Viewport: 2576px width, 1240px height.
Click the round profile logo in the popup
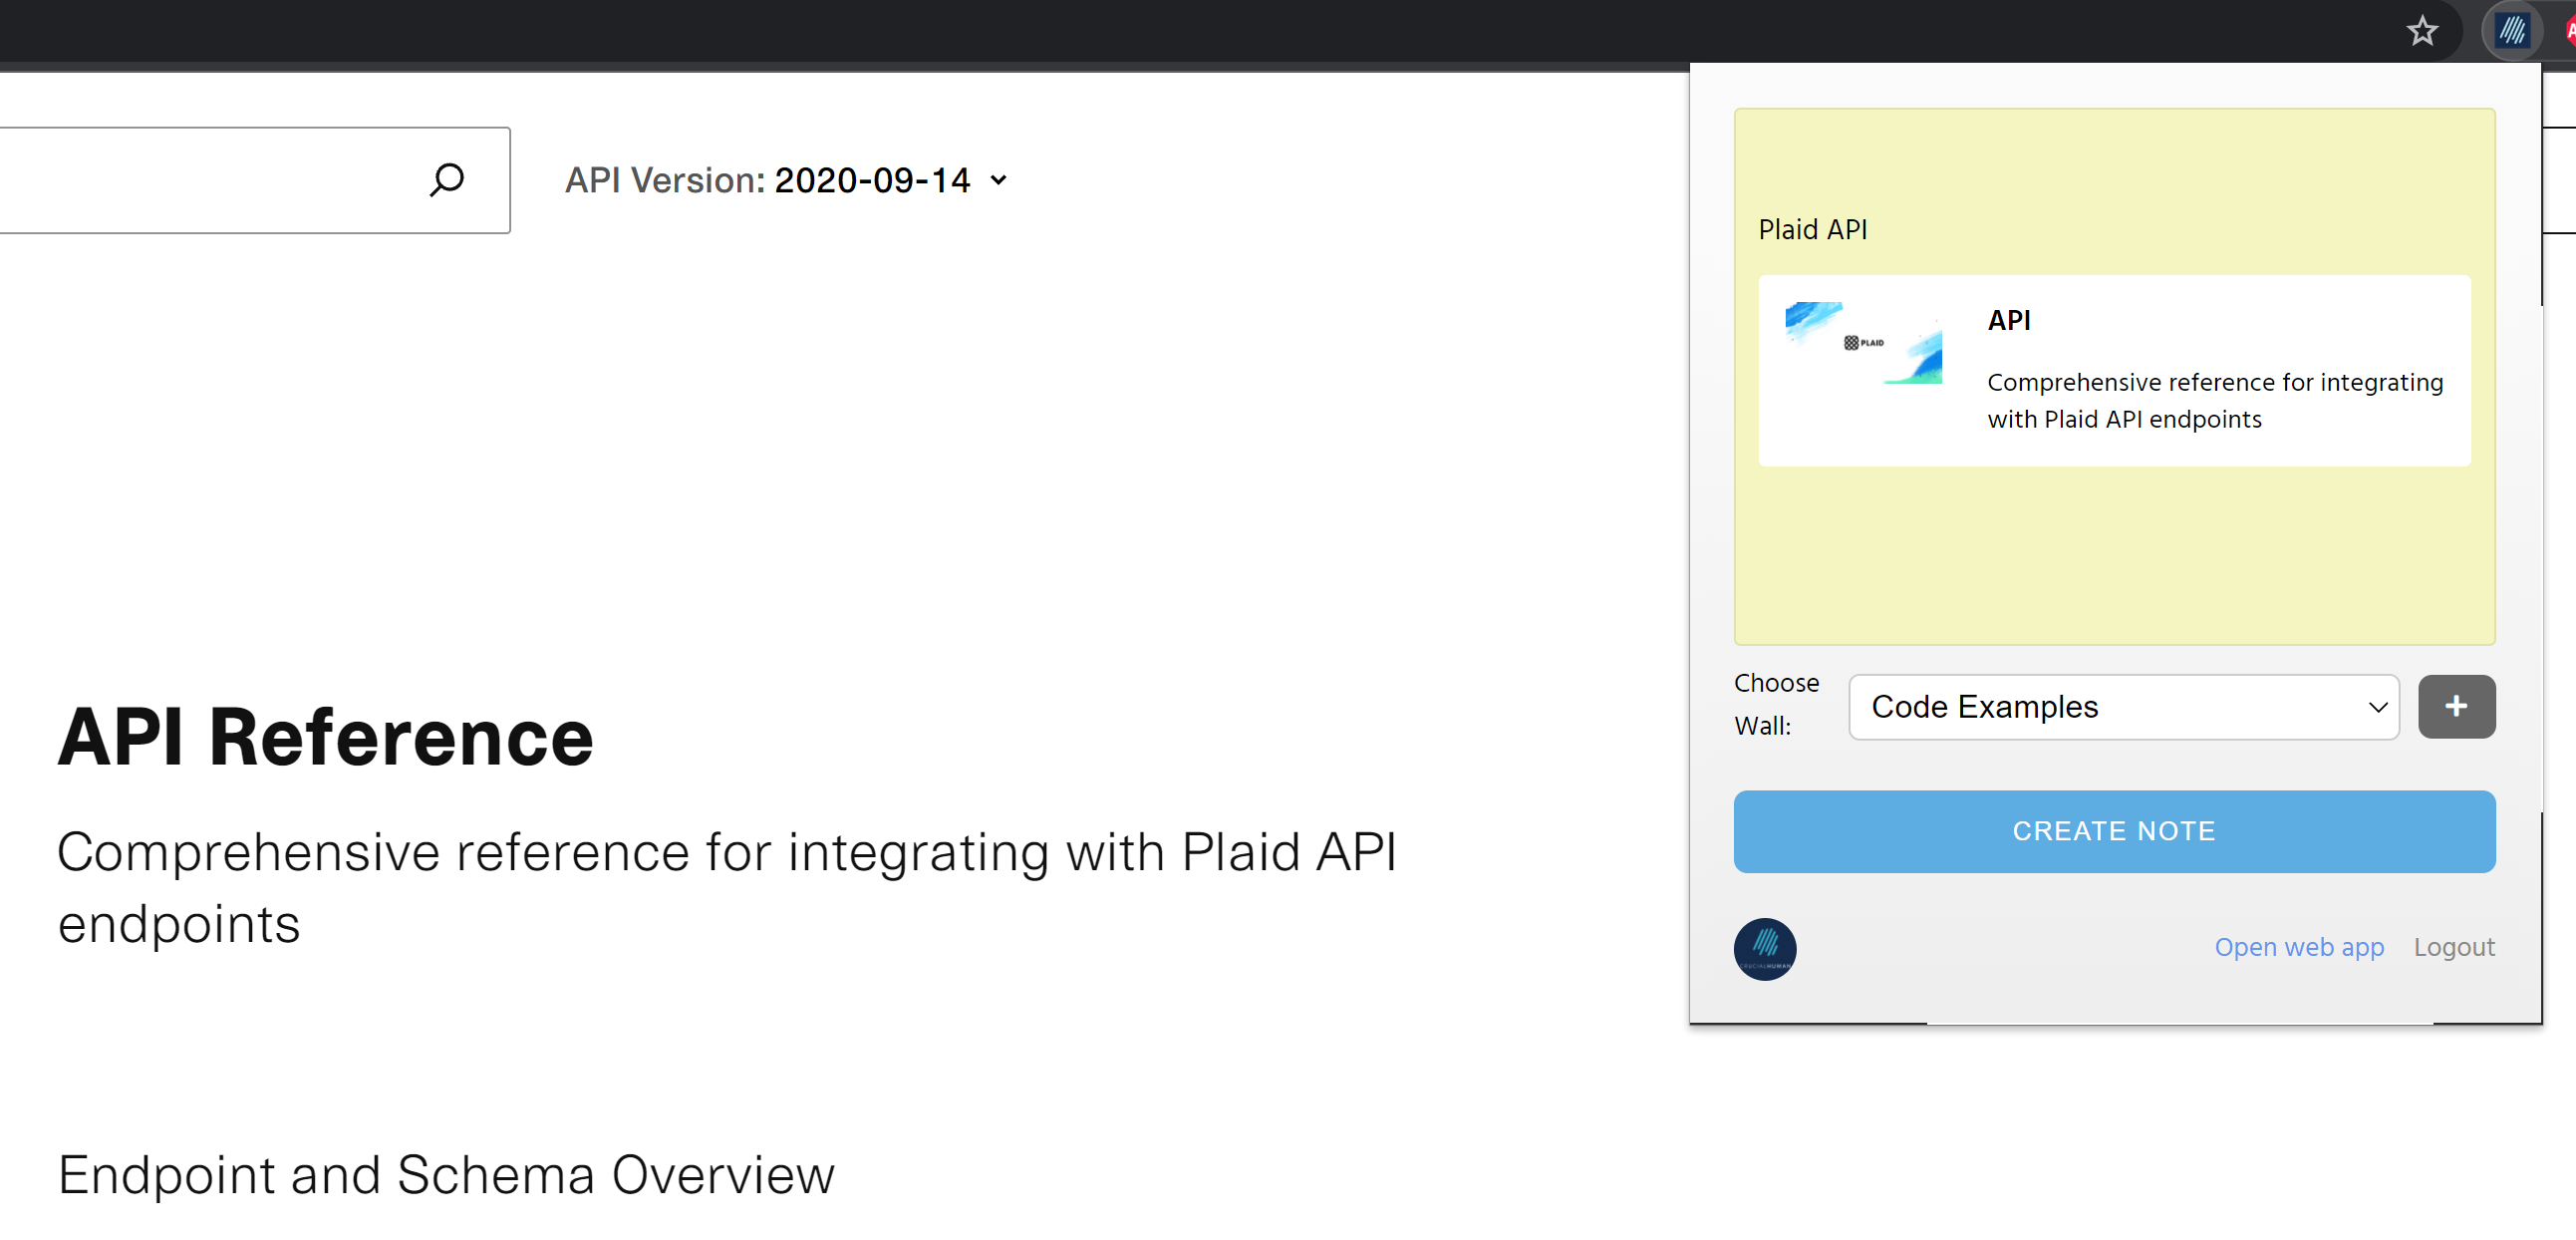click(x=1764, y=948)
